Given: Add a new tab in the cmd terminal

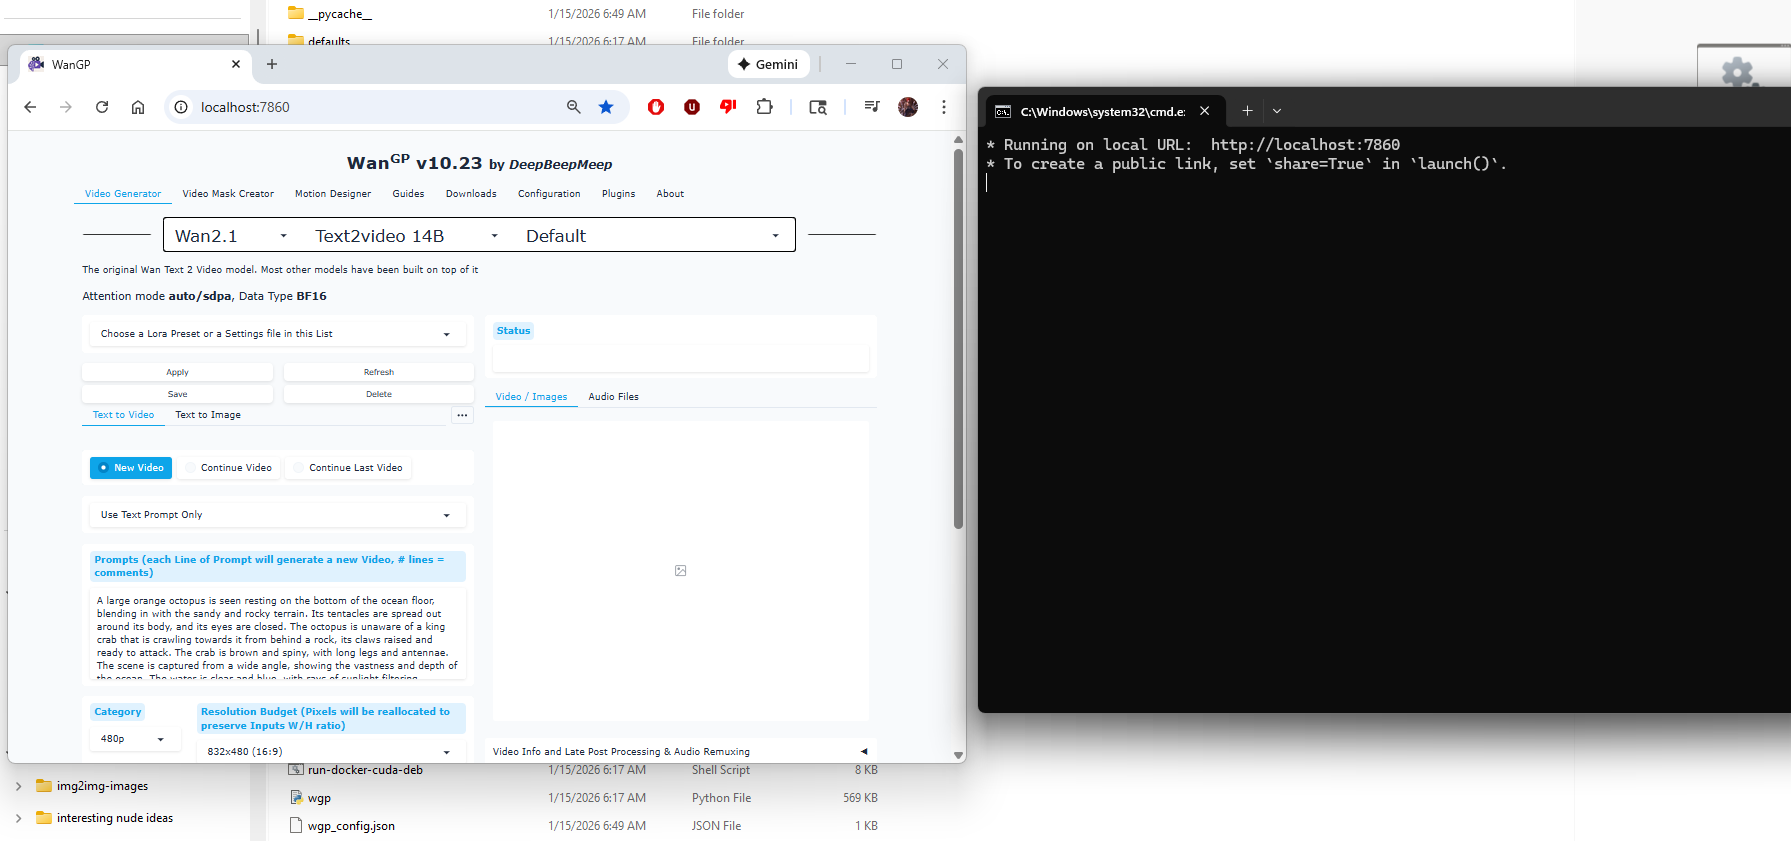Looking at the screenshot, I should [x=1247, y=111].
